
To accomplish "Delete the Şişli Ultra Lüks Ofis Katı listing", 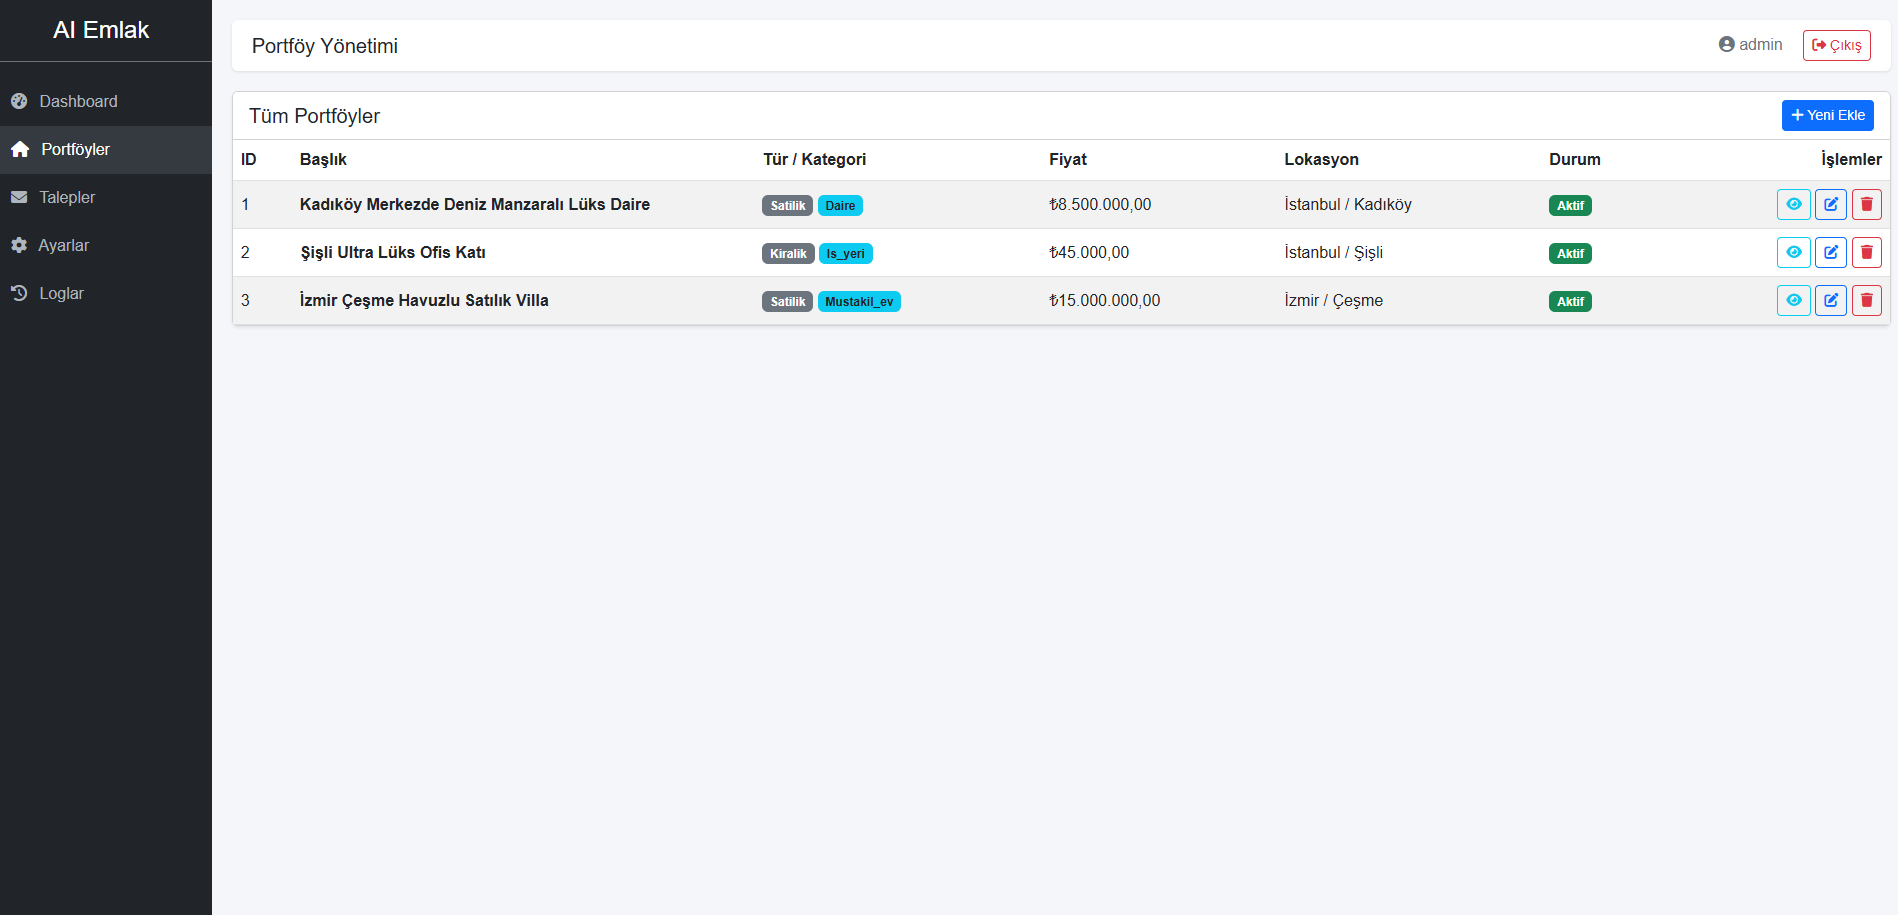I will coord(1866,253).
